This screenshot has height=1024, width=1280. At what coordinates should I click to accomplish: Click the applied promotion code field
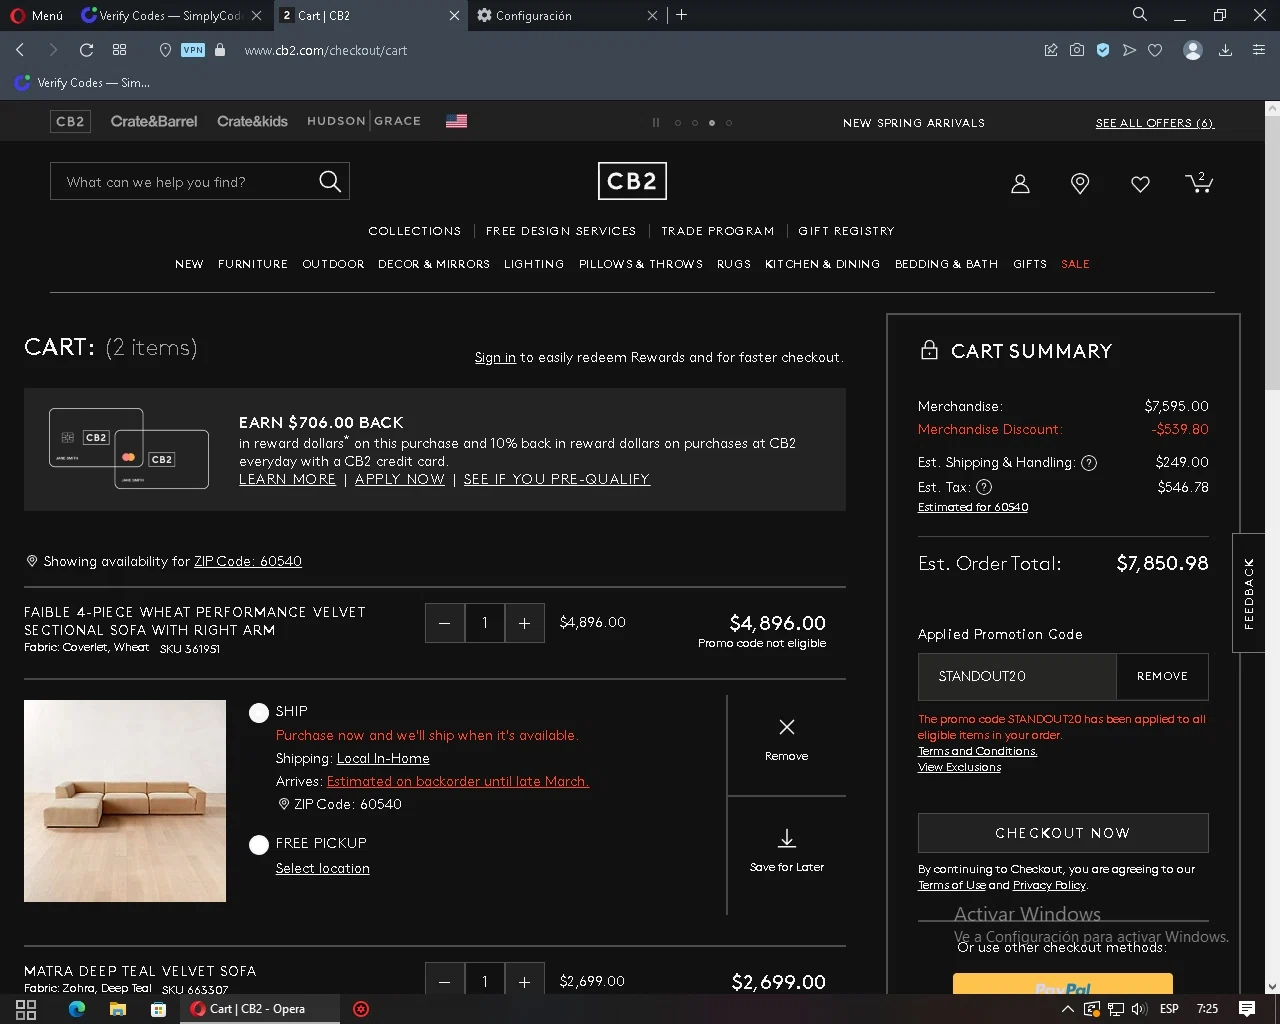[1017, 677]
